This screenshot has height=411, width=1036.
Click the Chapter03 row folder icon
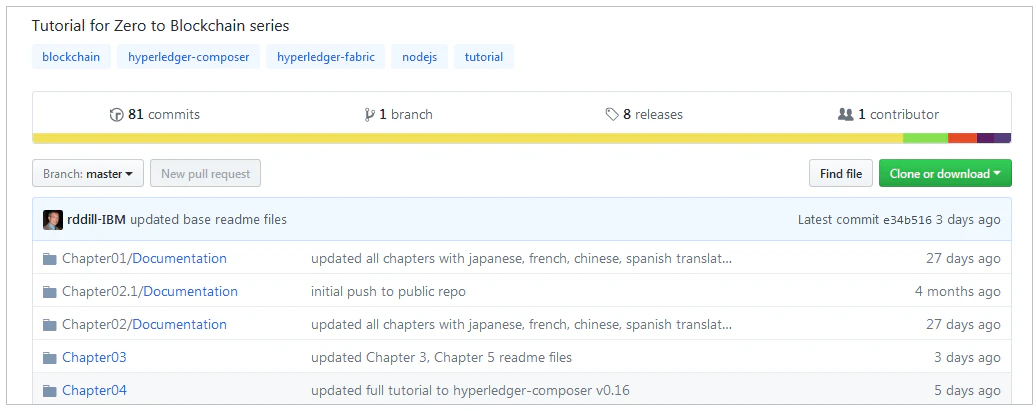pos(50,358)
